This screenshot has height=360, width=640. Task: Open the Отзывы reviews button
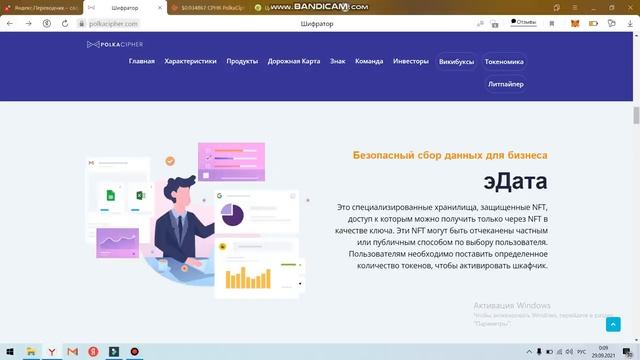tap(523, 22)
